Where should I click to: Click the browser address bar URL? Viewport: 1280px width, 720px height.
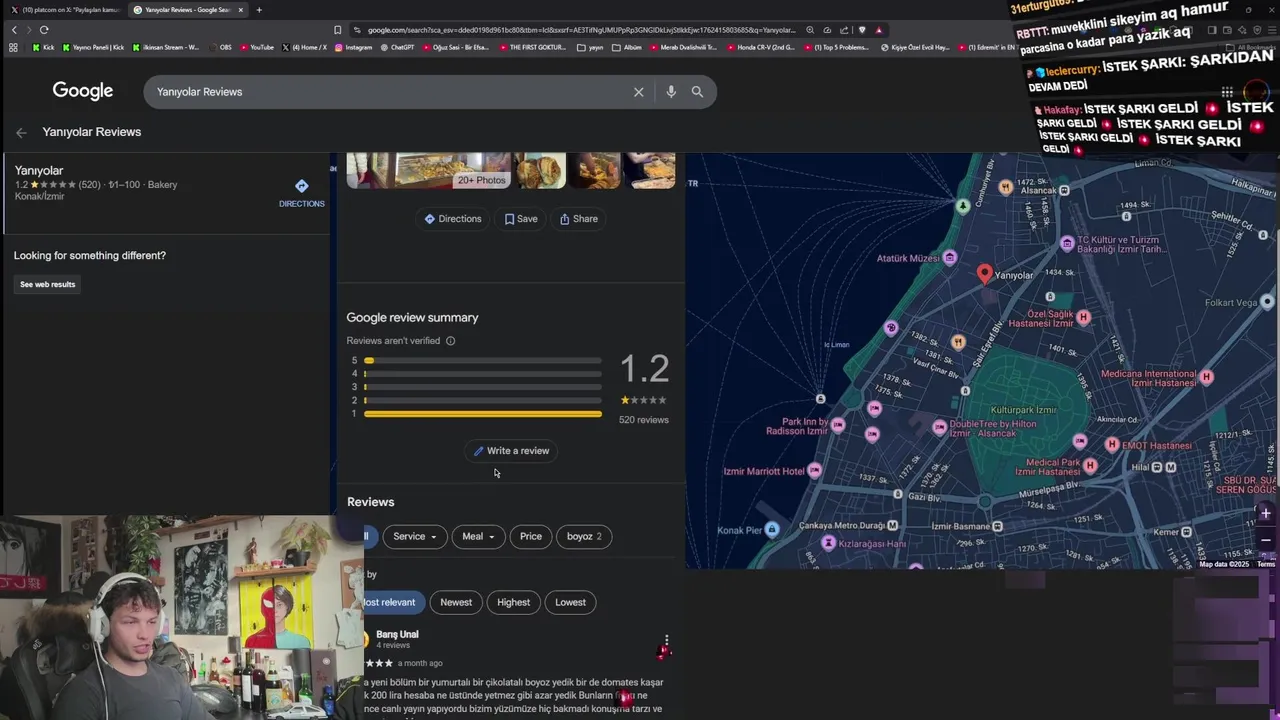[x=580, y=30]
